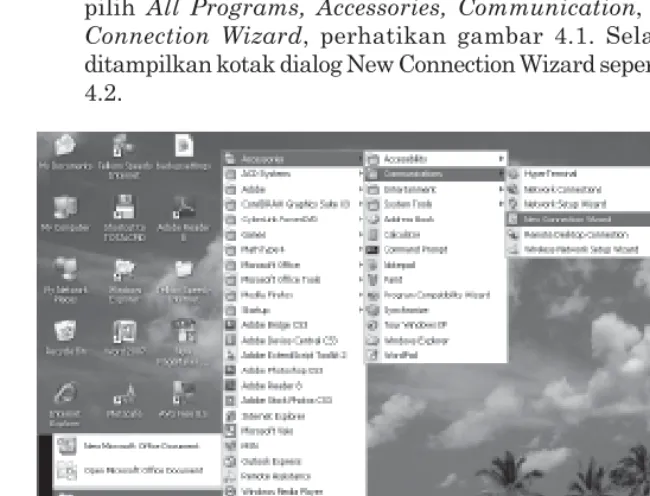Image resolution: width=650 pixels, height=496 pixels.
Task: Choose New Connection Wizard menu entry
Action: coord(578,219)
